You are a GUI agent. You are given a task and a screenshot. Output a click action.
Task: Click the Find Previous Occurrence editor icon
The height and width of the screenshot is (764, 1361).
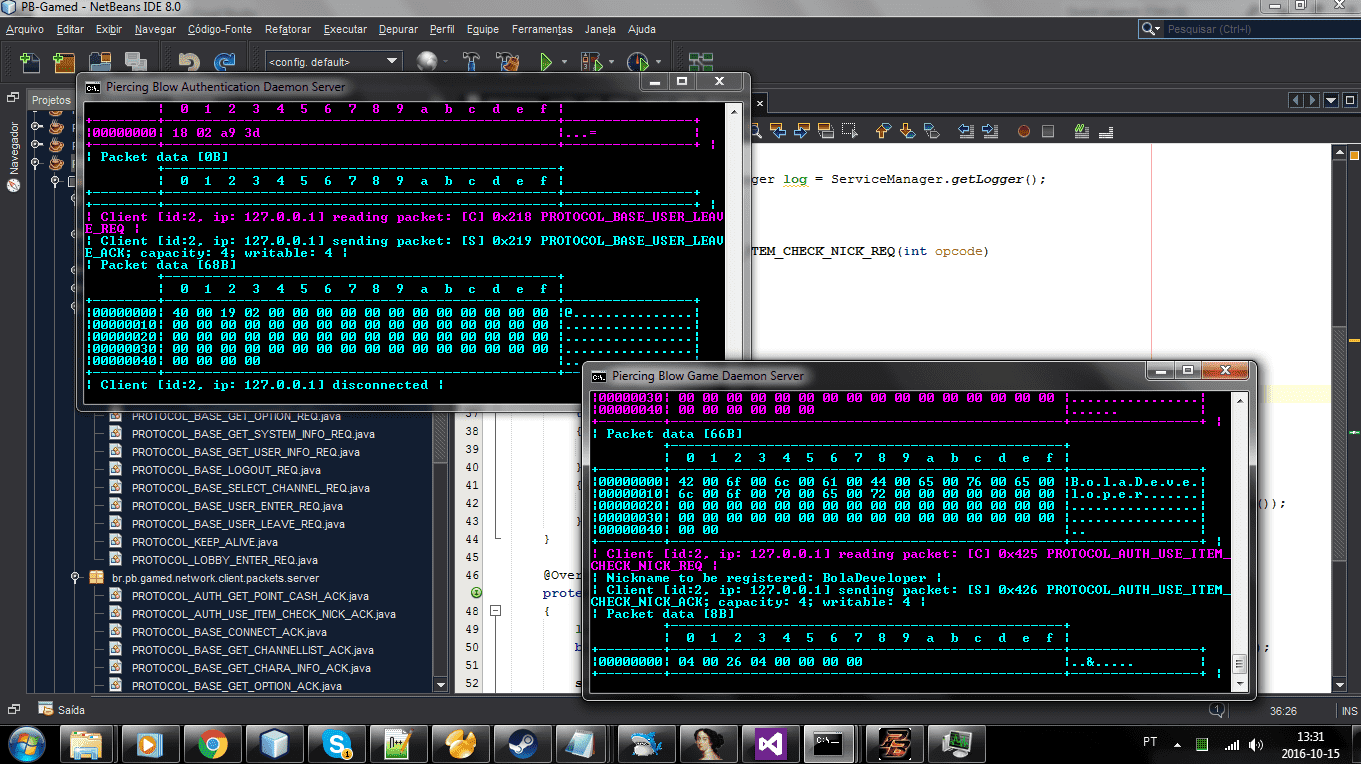778,130
